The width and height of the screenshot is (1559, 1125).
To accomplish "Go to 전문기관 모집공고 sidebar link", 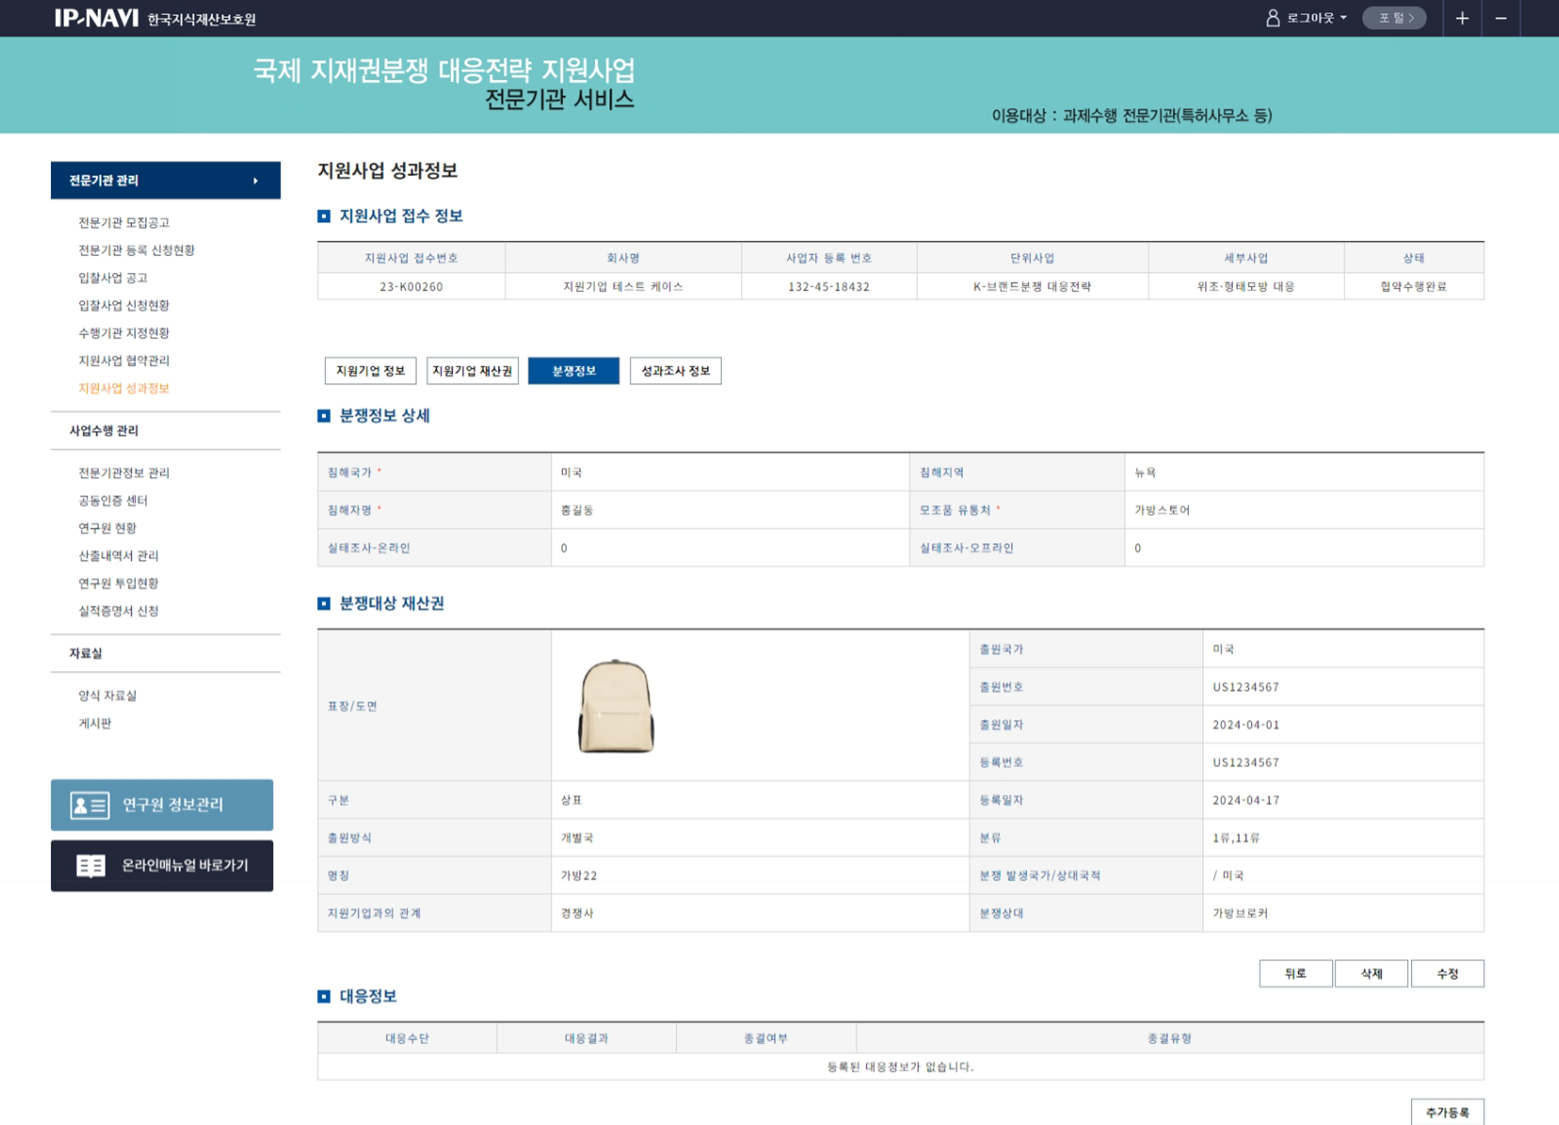I will click(x=124, y=223).
